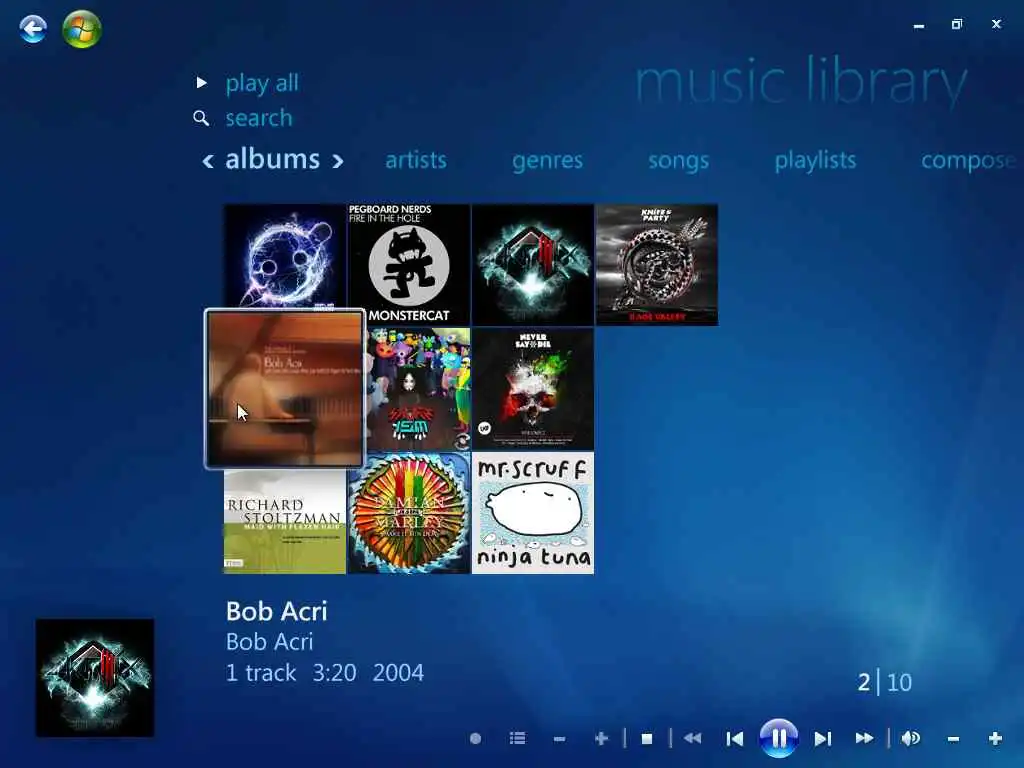Move to previous category with the left chevron
Image resolution: width=1024 pixels, height=768 pixels.
coord(208,161)
